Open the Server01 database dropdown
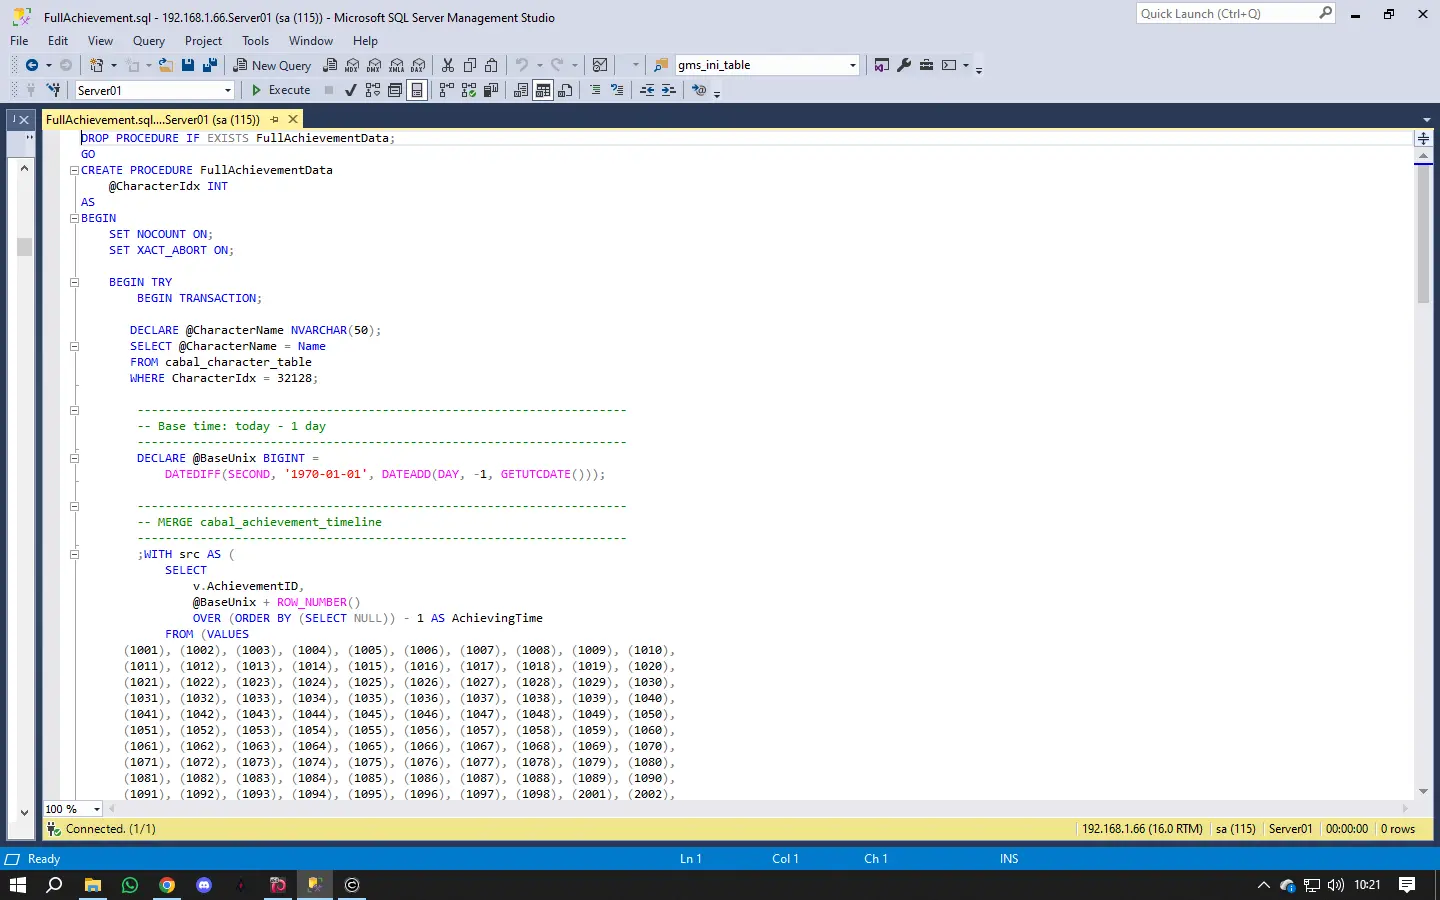This screenshot has width=1440, height=900. point(155,90)
